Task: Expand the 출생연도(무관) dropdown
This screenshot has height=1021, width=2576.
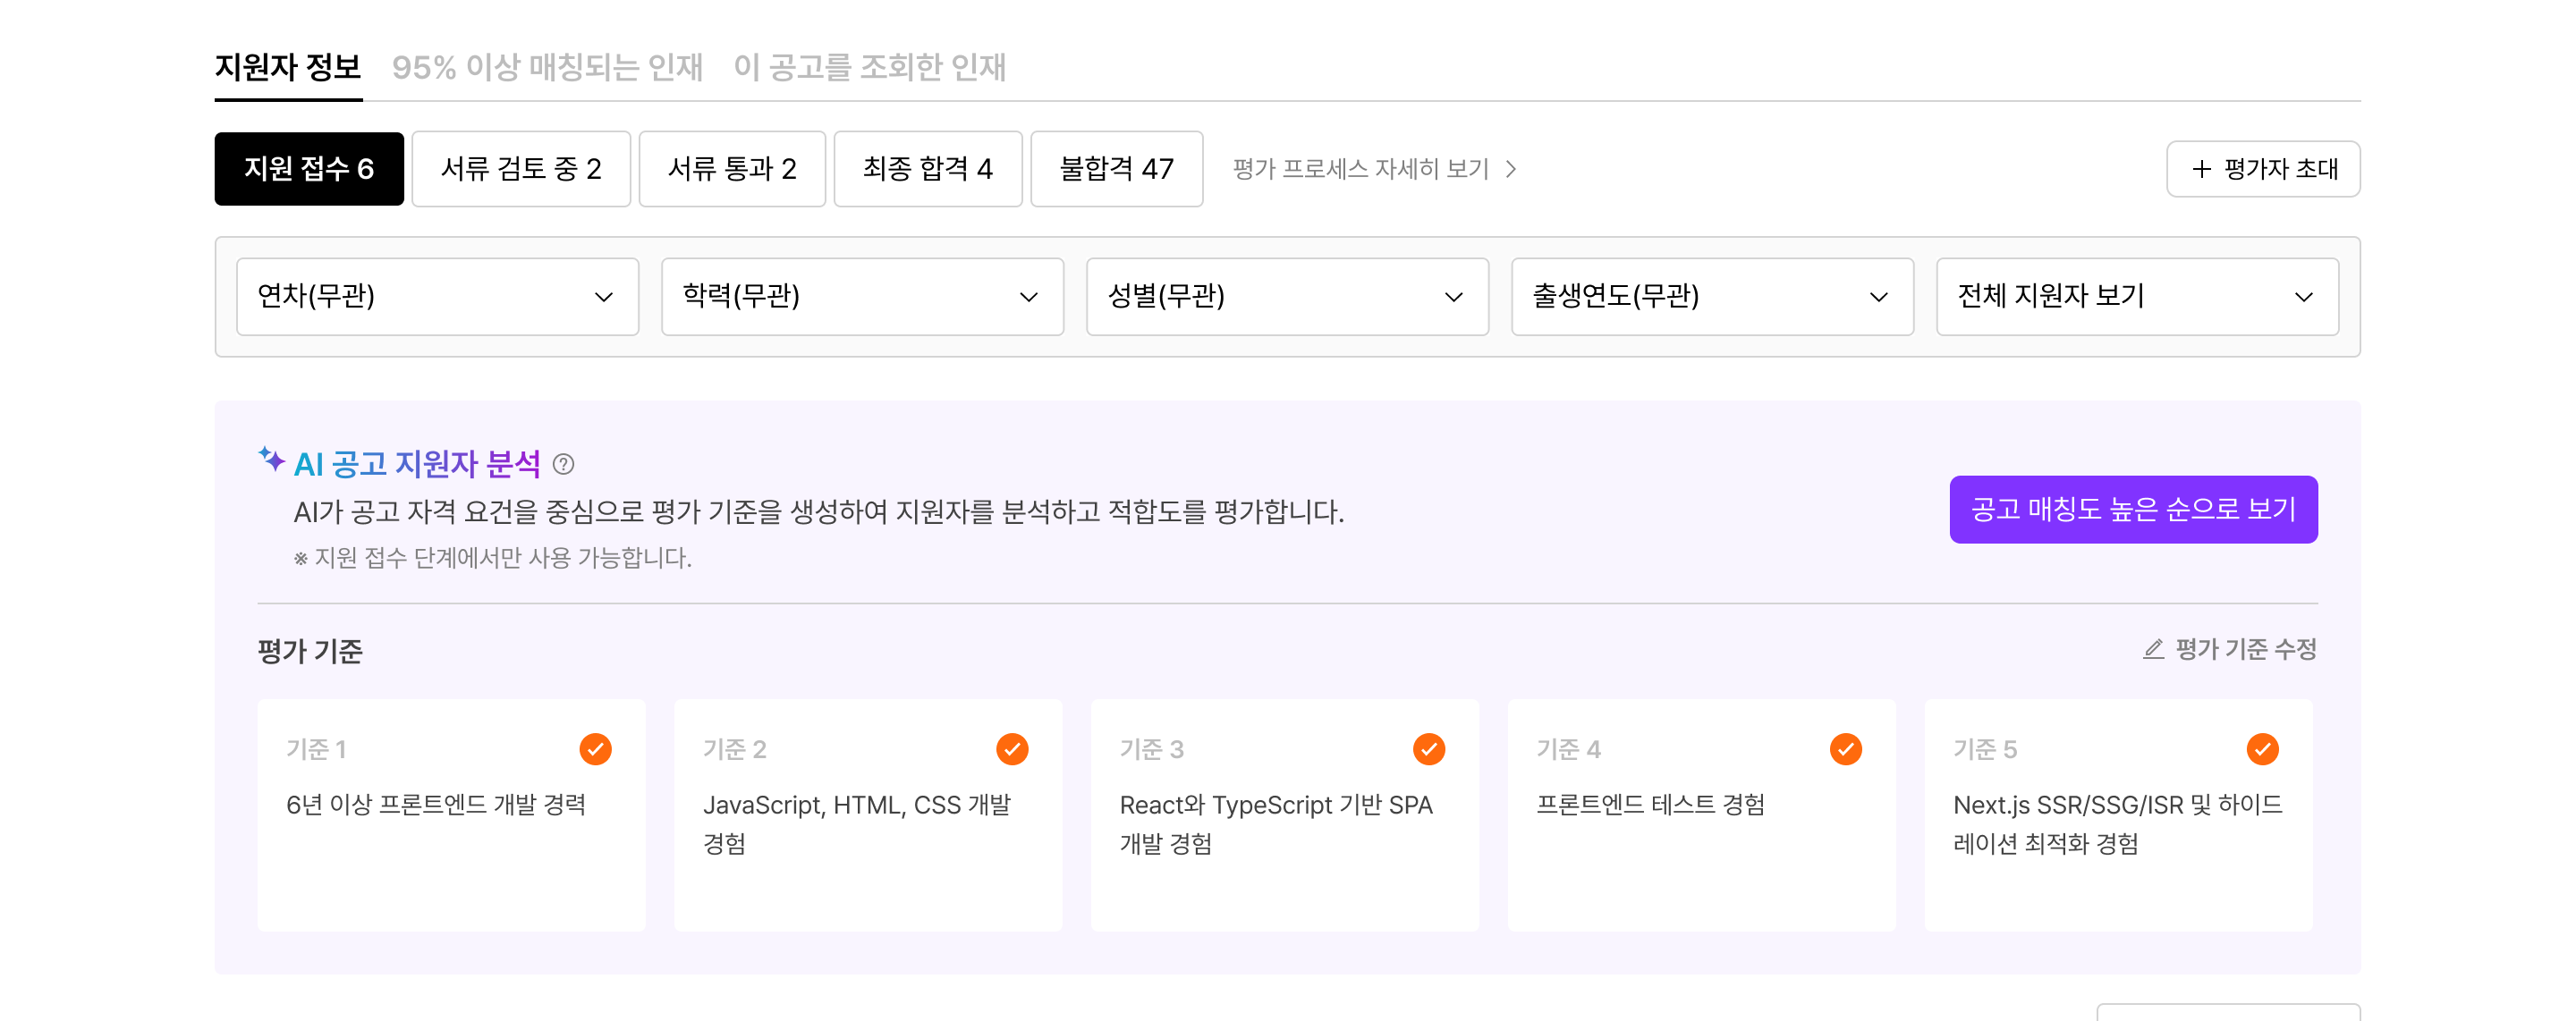Action: [1712, 297]
